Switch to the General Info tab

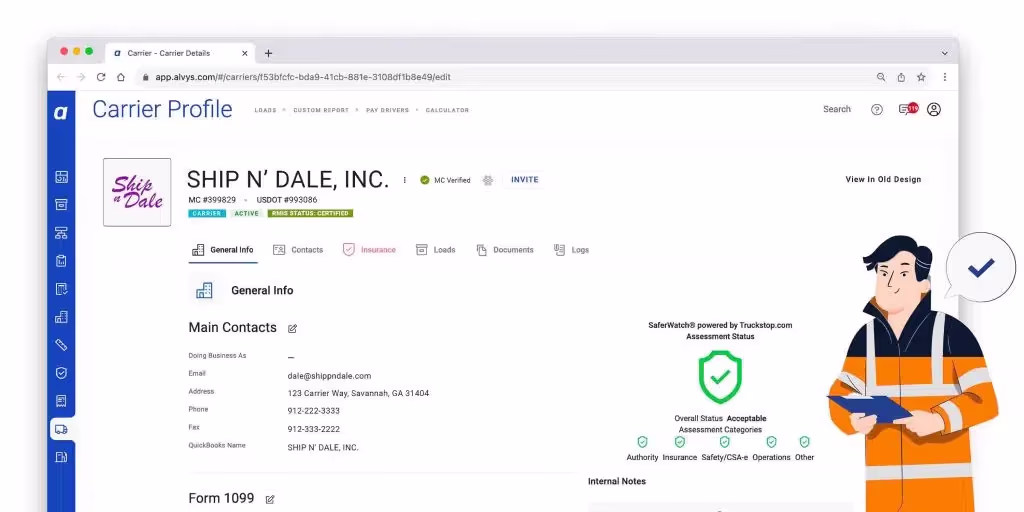pyautogui.click(x=223, y=250)
